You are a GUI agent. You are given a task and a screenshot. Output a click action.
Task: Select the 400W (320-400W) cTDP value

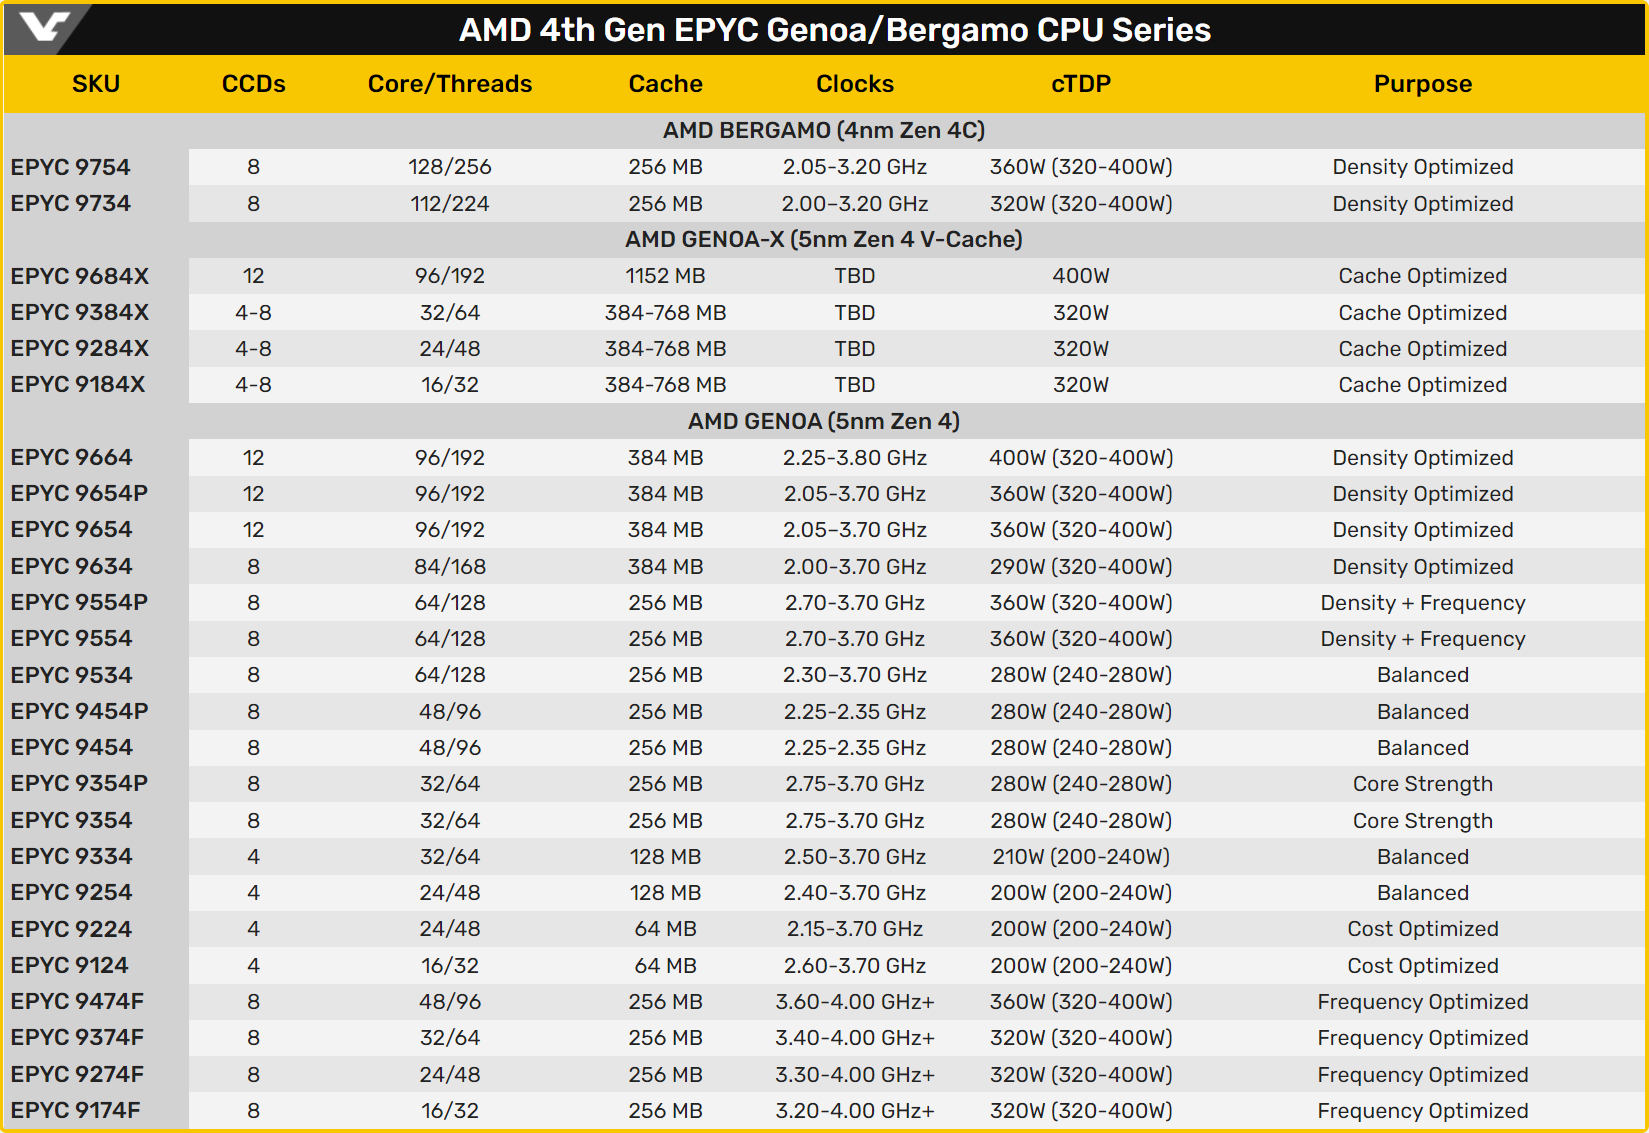coord(1081,458)
